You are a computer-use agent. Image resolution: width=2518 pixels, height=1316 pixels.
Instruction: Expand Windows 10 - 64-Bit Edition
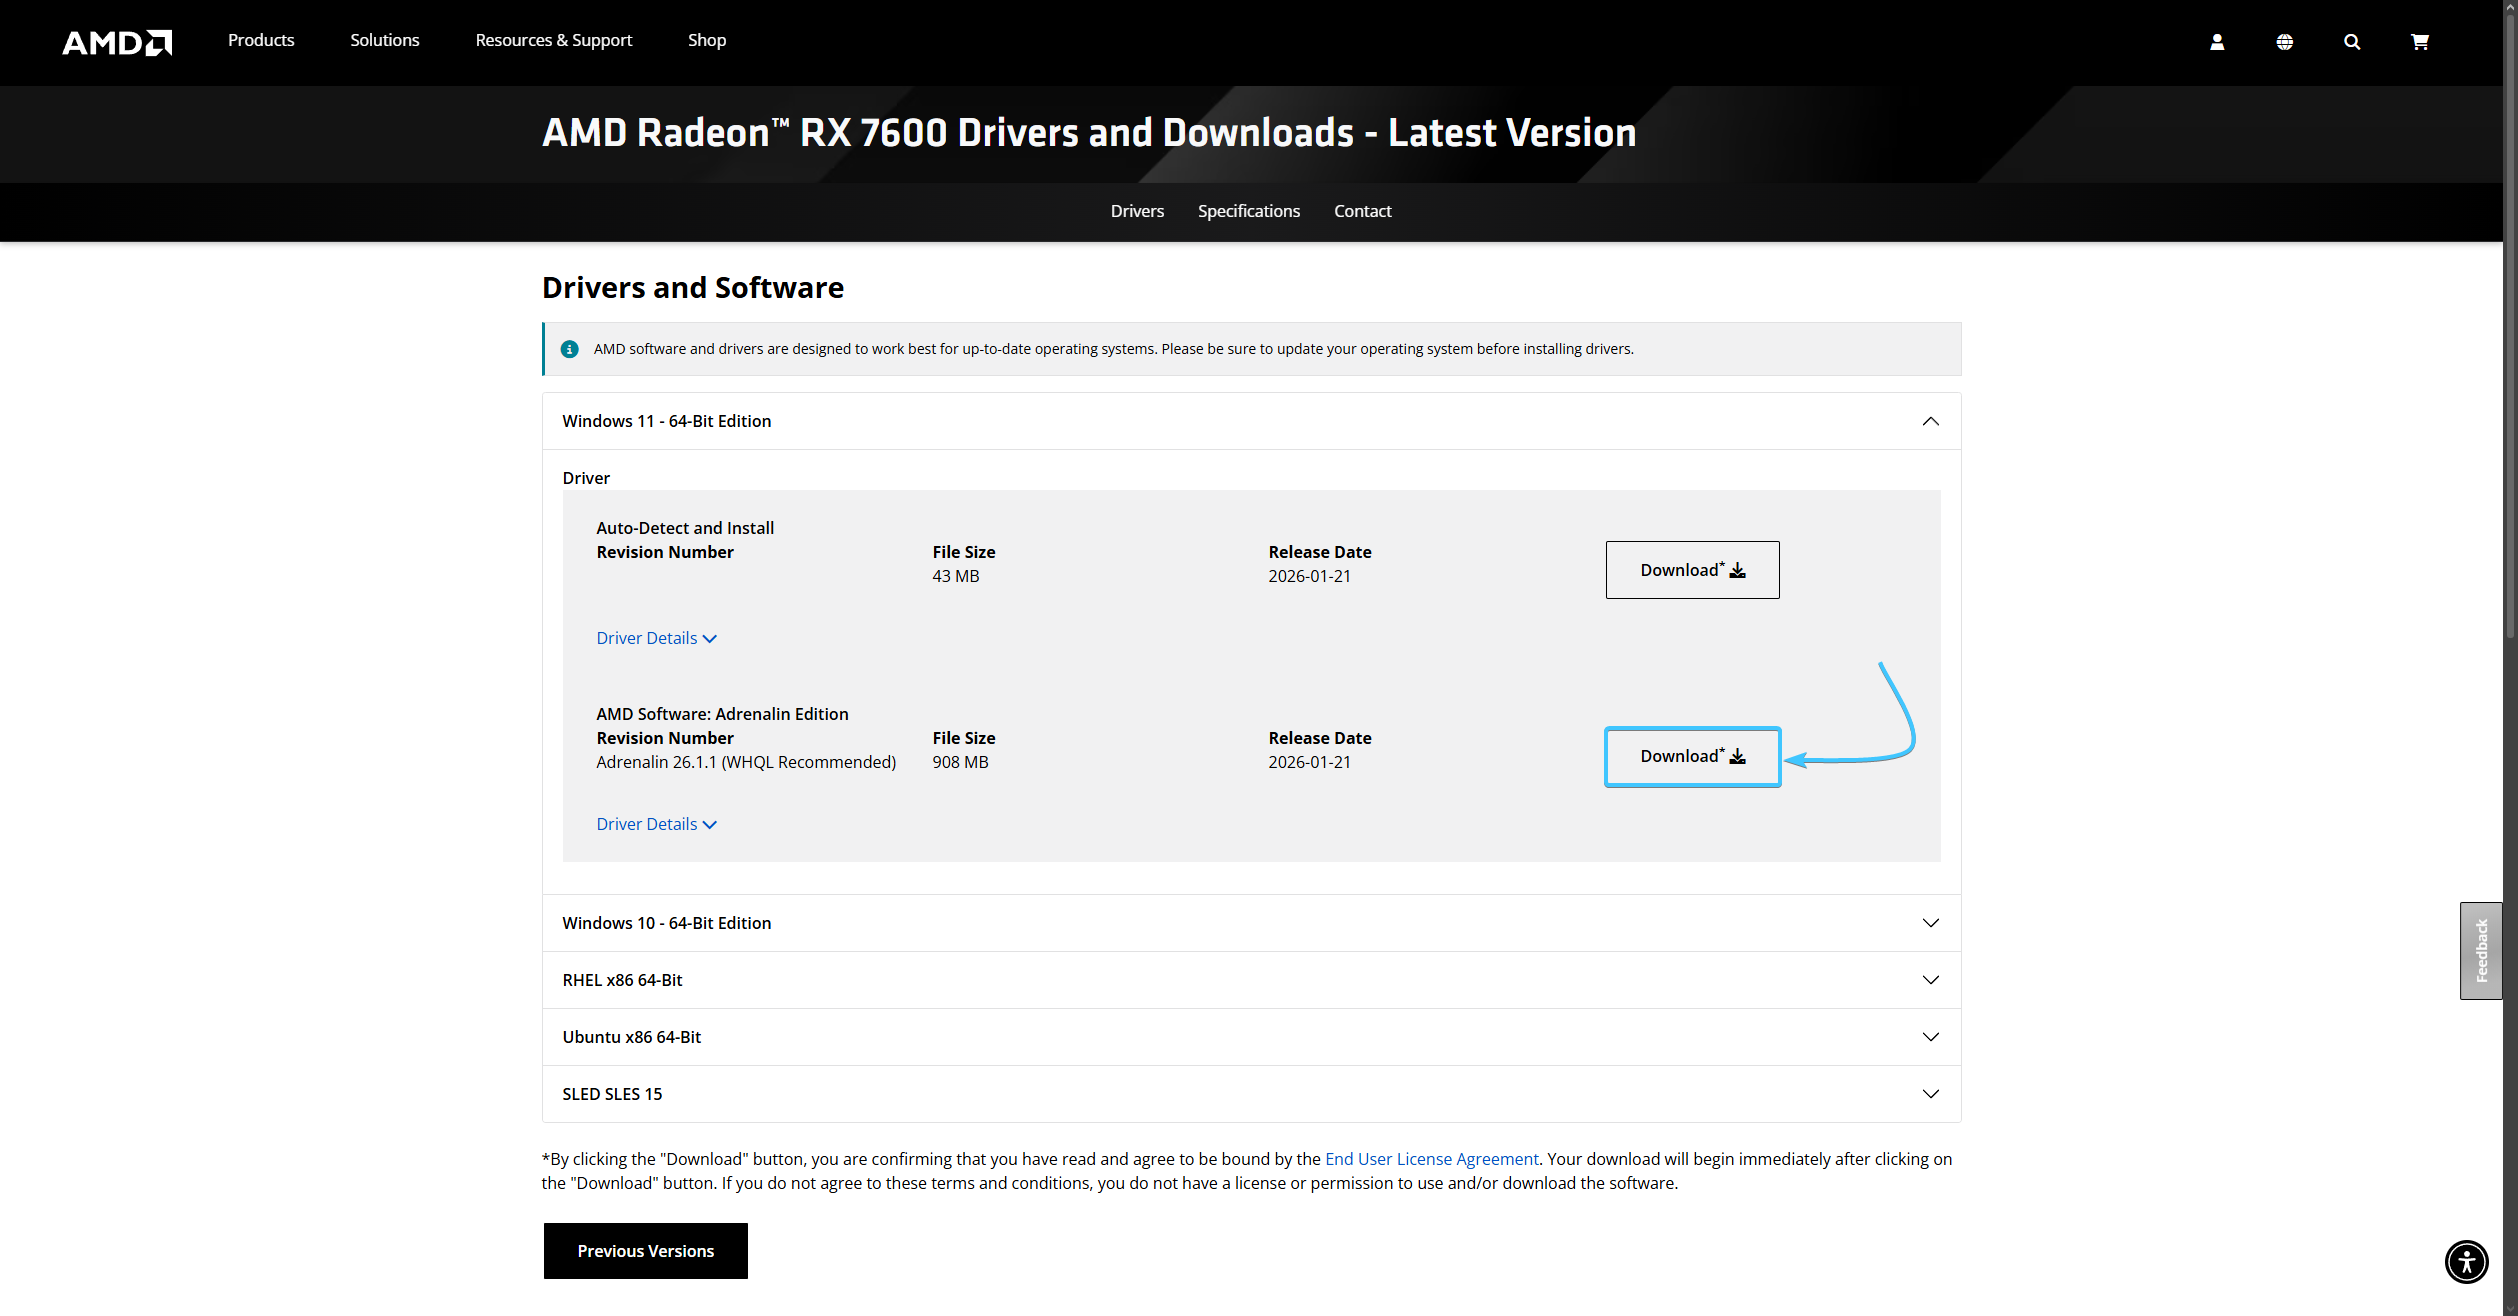(x=1930, y=923)
